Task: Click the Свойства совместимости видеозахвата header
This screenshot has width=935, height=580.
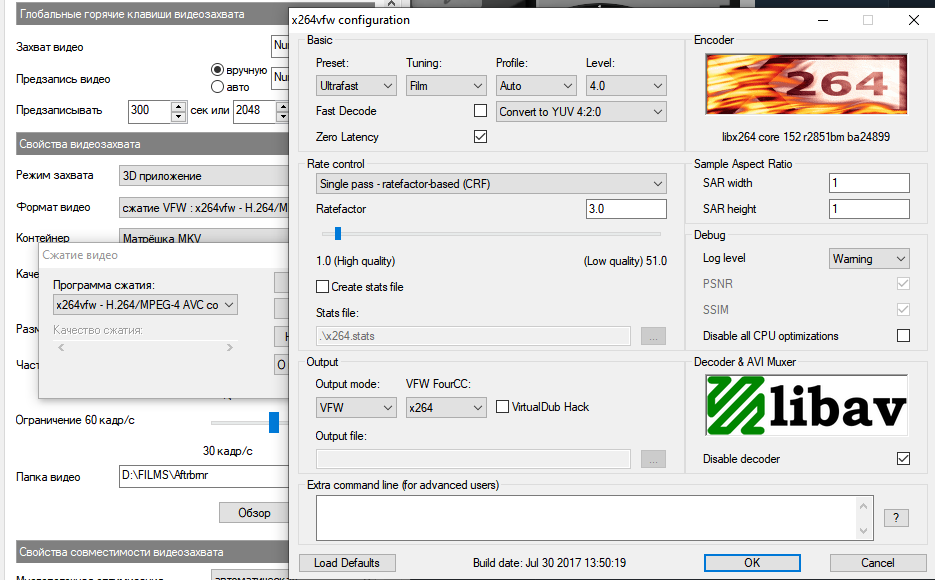Action: (152, 552)
